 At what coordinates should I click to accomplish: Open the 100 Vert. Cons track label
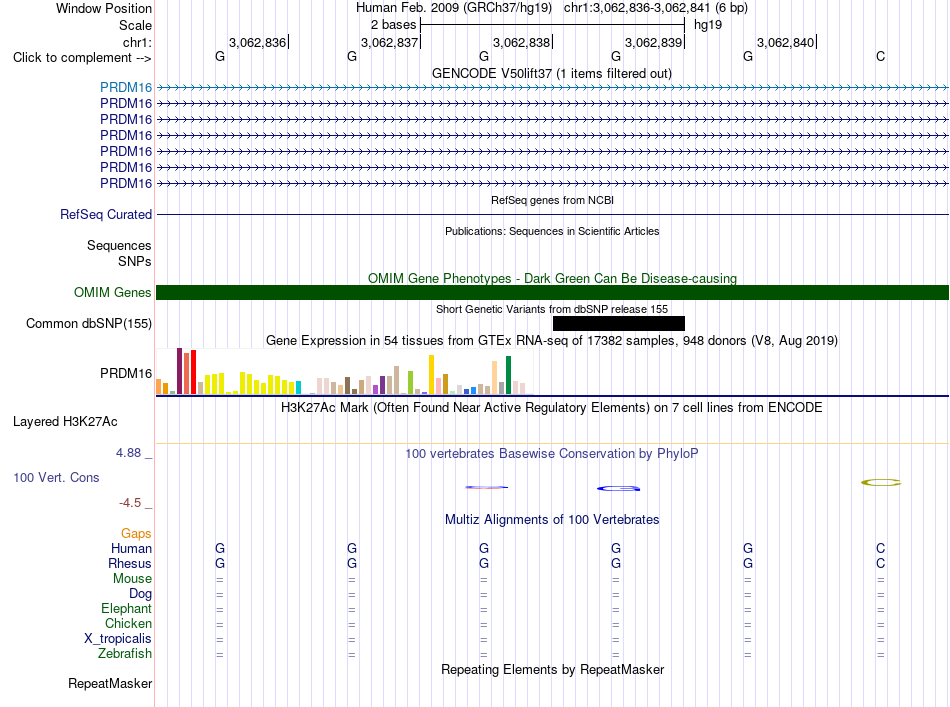pos(56,477)
